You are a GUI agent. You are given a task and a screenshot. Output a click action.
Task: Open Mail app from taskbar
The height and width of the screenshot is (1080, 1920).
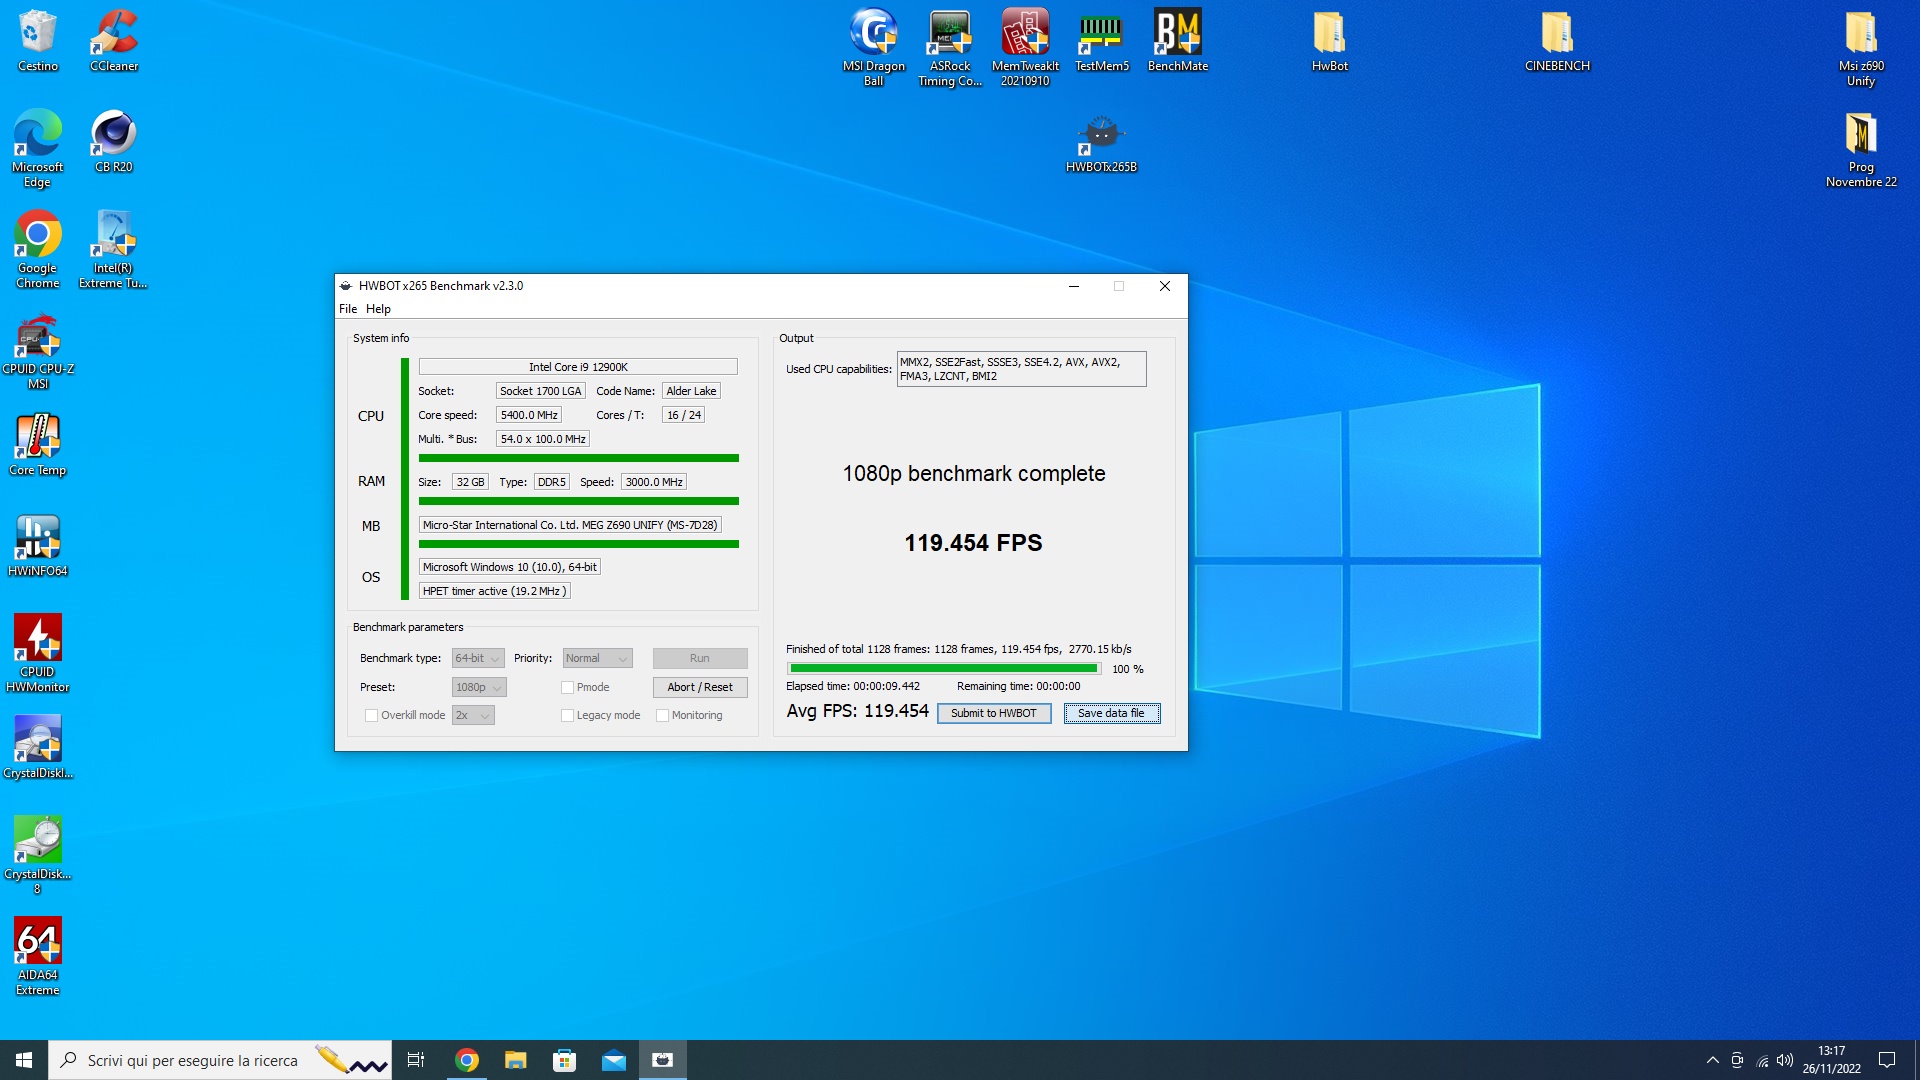[x=613, y=1060]
